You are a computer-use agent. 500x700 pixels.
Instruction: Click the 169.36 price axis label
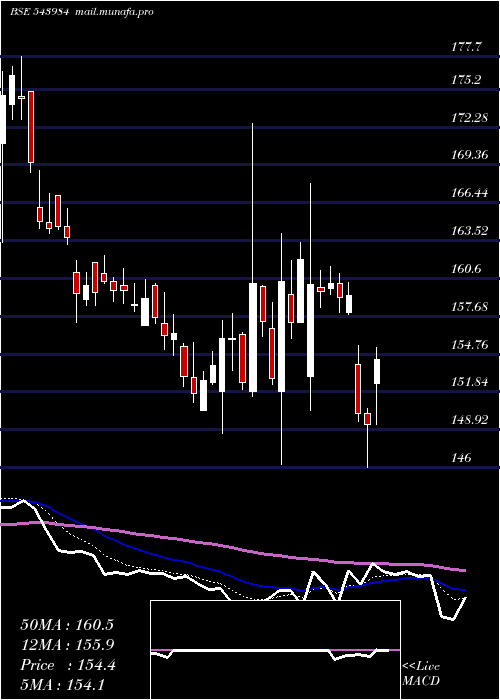point(470,155)
